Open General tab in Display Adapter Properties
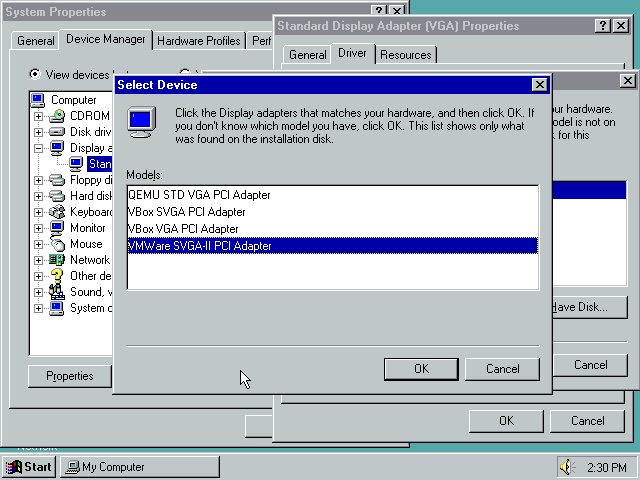This screenshot has height=480, width=640. click(308, 55)
